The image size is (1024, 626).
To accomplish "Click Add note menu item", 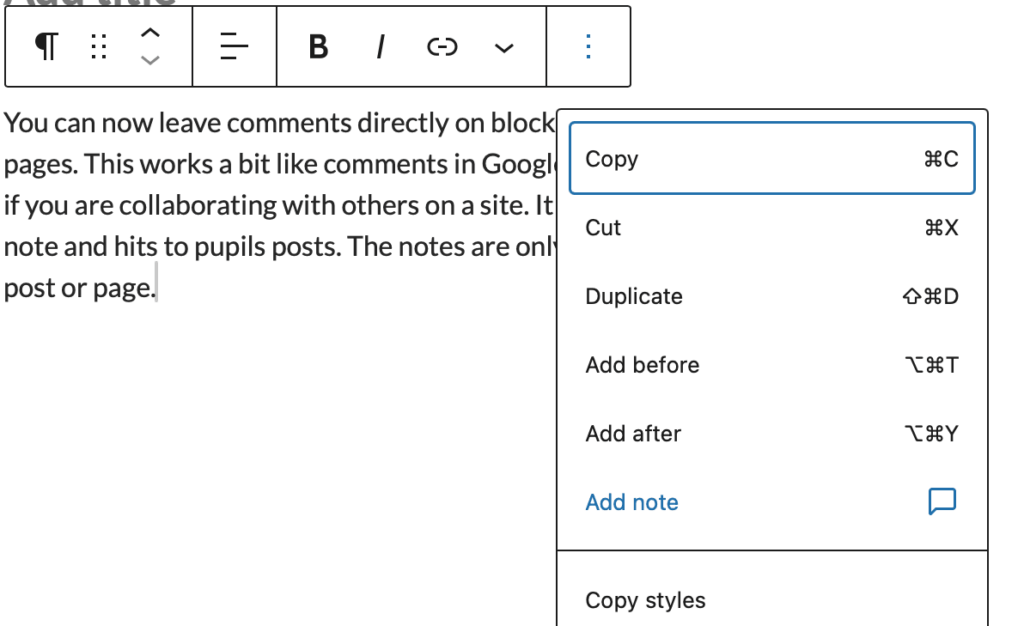I will coord(772,502).
